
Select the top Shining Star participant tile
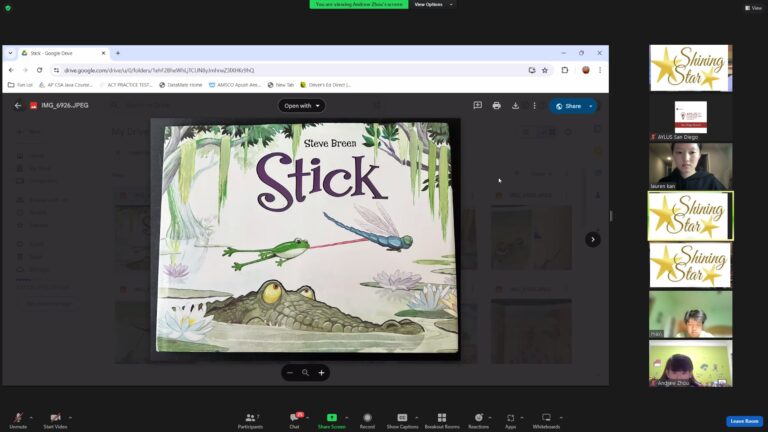(x=691, y=68)
